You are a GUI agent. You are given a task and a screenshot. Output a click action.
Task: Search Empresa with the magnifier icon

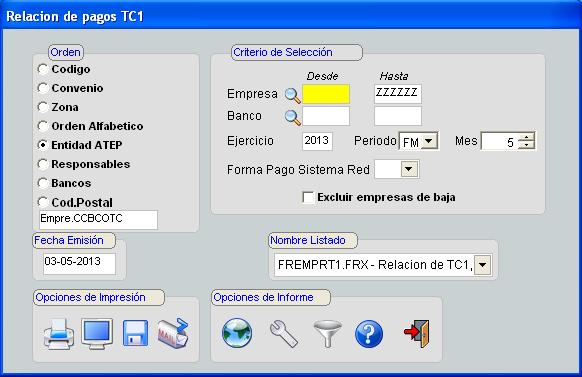[292, 96]
